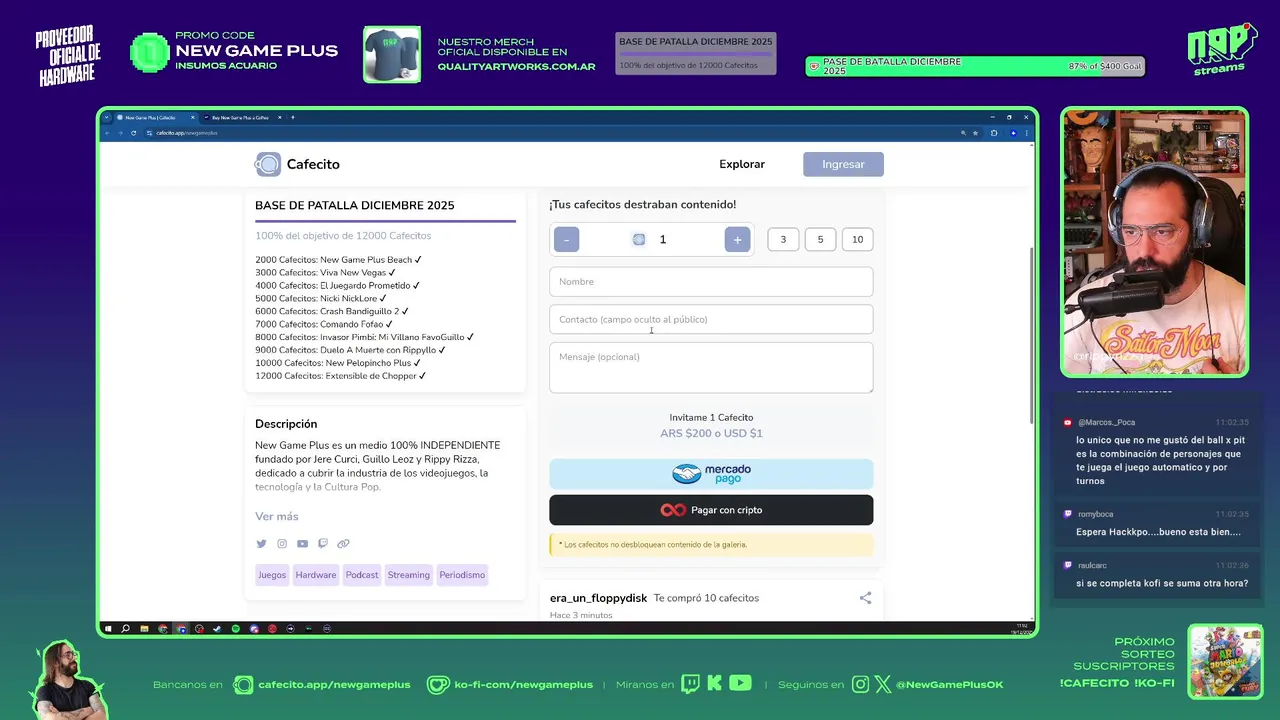
Task: Click the Contacto input field
Action: coord(711,319)
